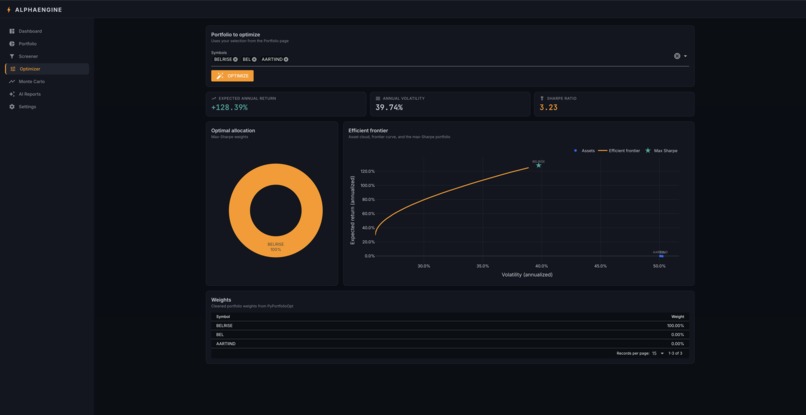Screen dimensions: 806x415
Task: Click the Max Sharpe star marker on chart
Action: click(x=538, y=166)
